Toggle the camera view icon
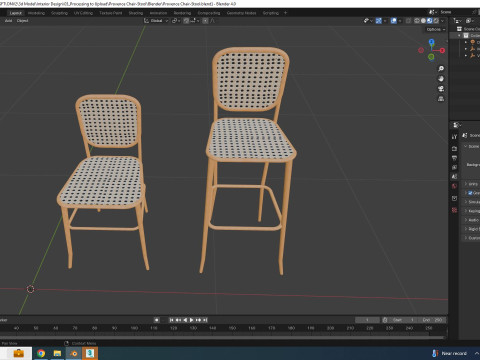The height and width of the screenshot is (360, 480). [441, 89]
